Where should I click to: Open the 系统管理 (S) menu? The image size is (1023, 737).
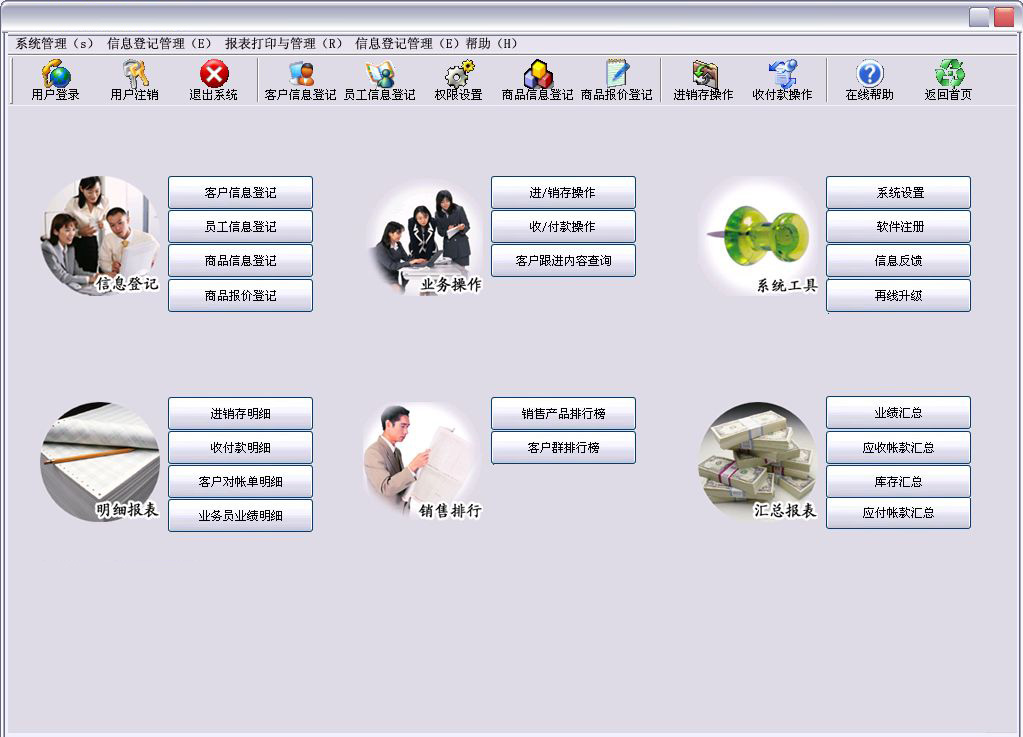pyautogui.click(x=54, y=44)
